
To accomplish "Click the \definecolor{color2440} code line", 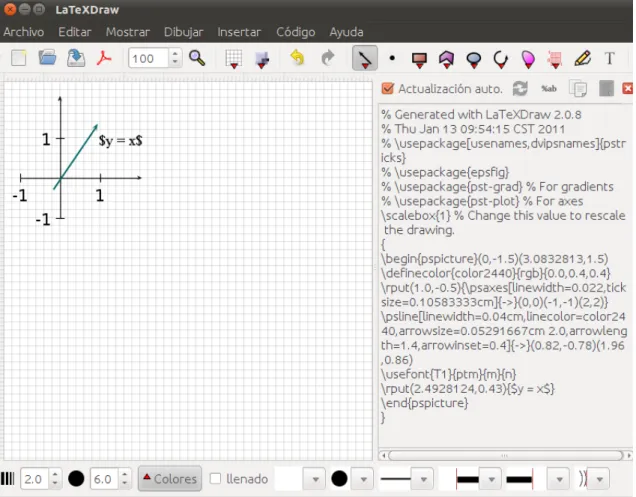I will [496, 273].
